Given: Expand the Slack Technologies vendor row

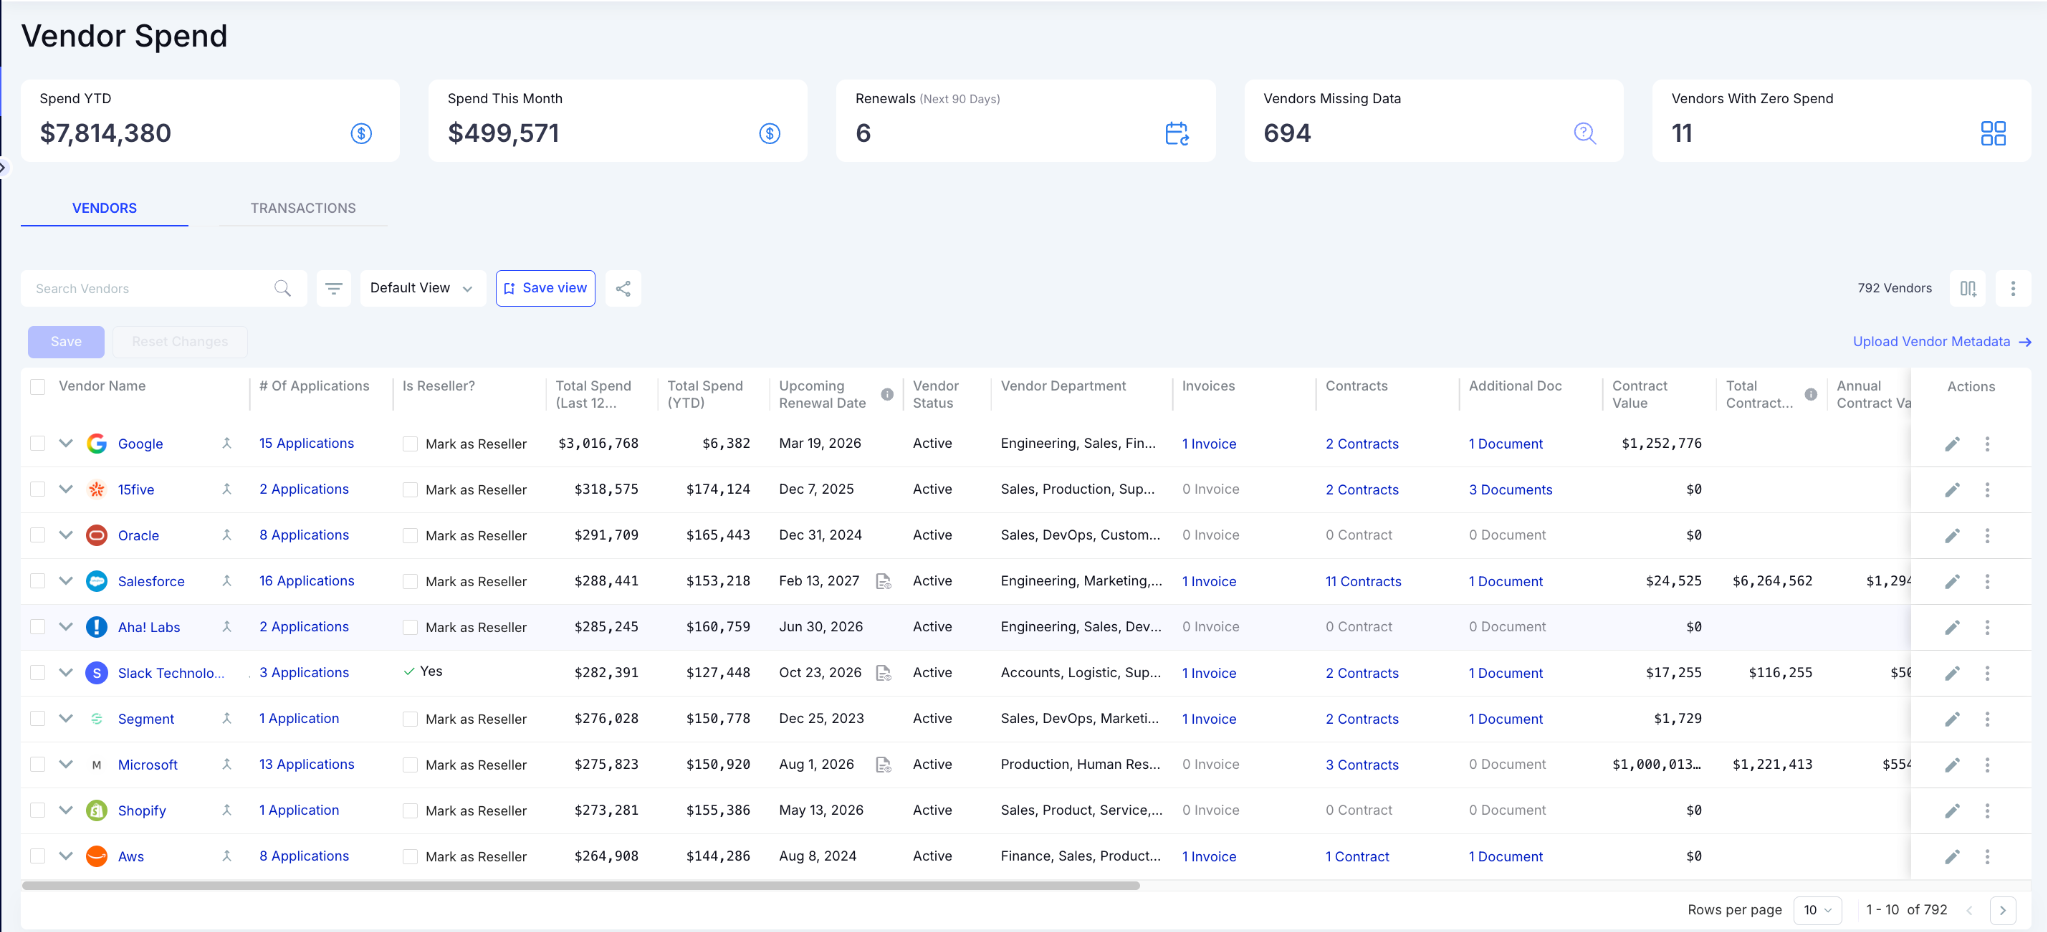Looking at the screenshot, I should click(x=66, y=673).
